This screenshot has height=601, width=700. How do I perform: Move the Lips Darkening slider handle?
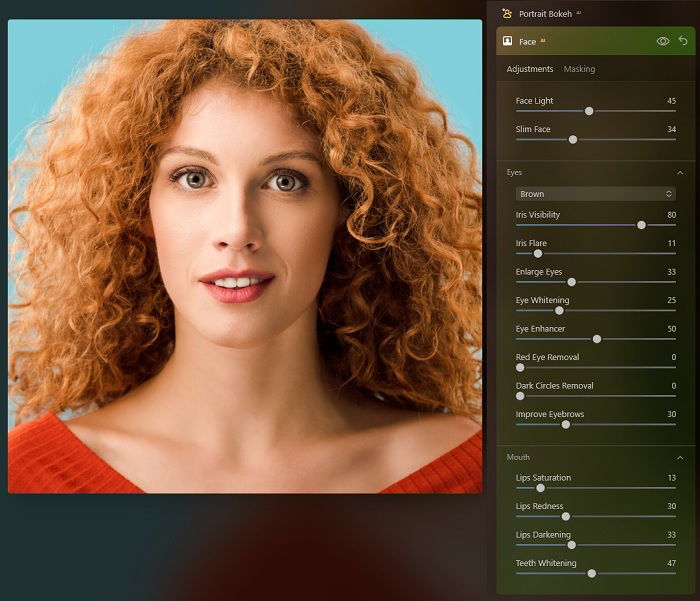click(571, 545)
